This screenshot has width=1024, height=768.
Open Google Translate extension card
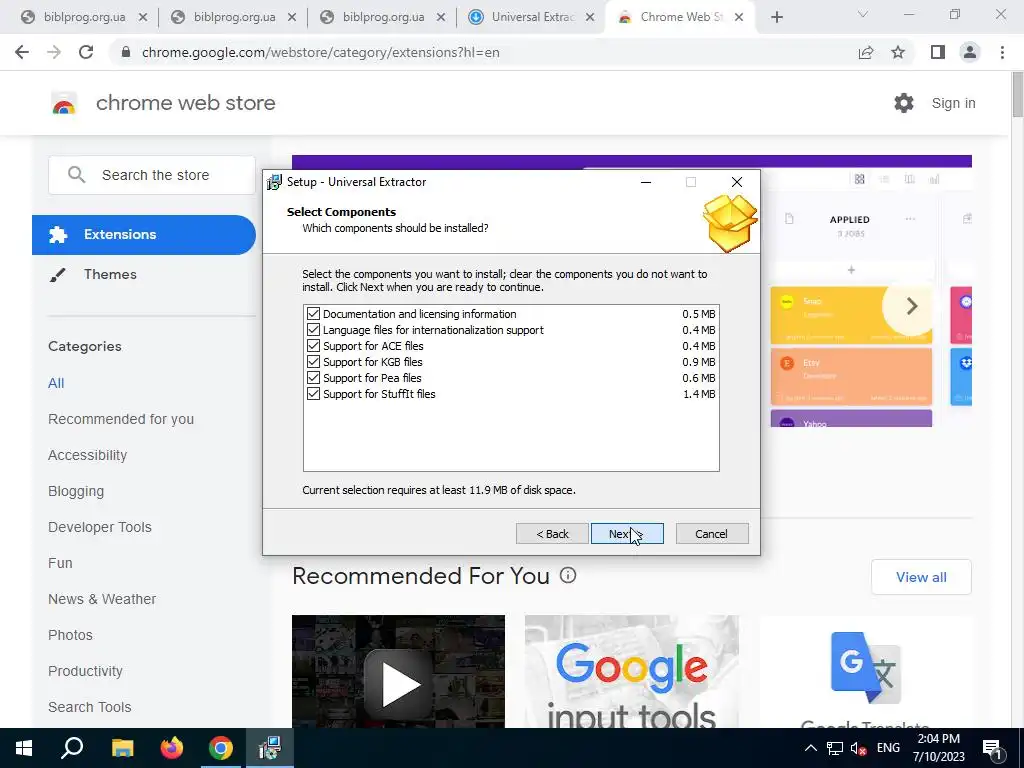pos(866,671)
